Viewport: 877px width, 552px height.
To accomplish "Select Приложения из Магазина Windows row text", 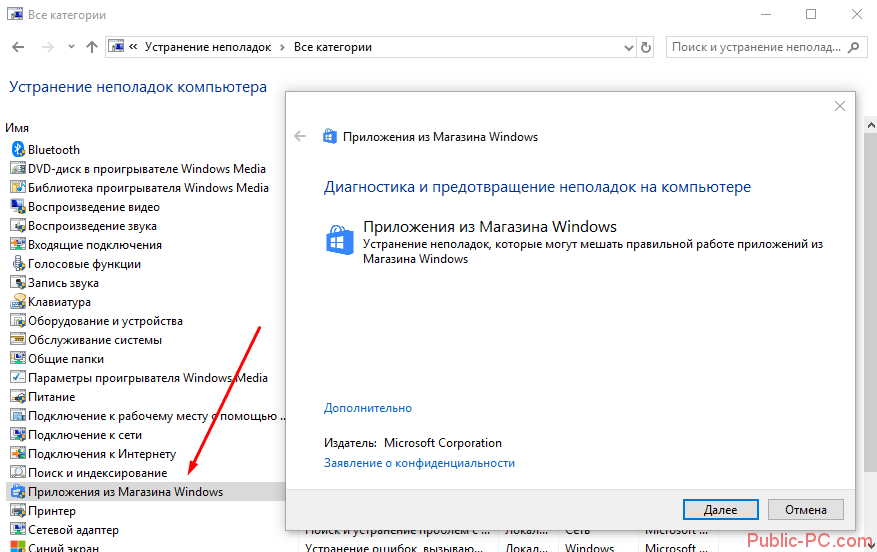I will pyautogui.click(x=125, y=492).
